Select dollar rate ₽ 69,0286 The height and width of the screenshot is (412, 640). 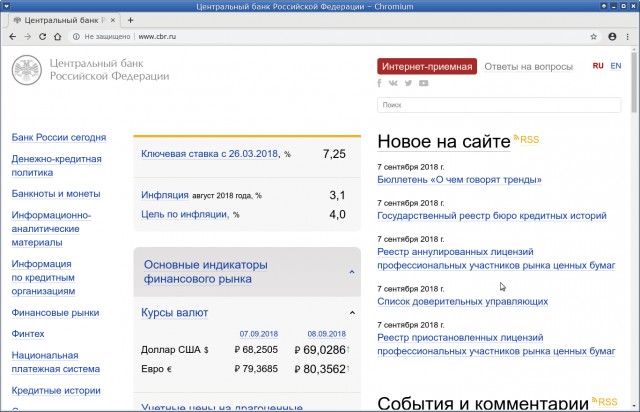pyautogui.click(x=320, y=350)
